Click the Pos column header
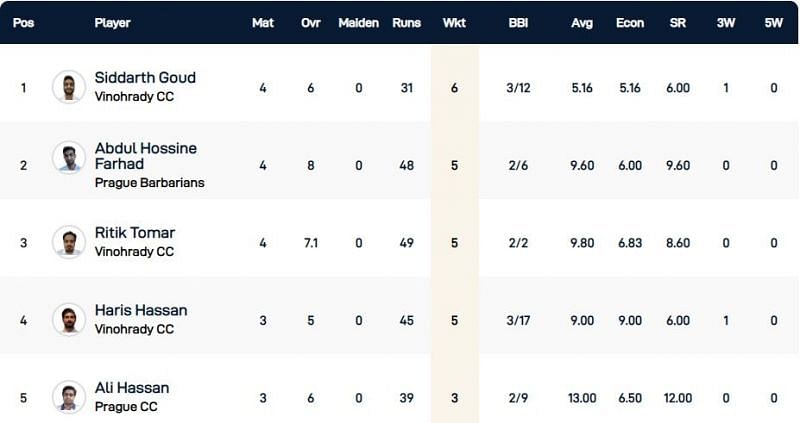The width and height of the screenshot is (800, 423). 24,22
